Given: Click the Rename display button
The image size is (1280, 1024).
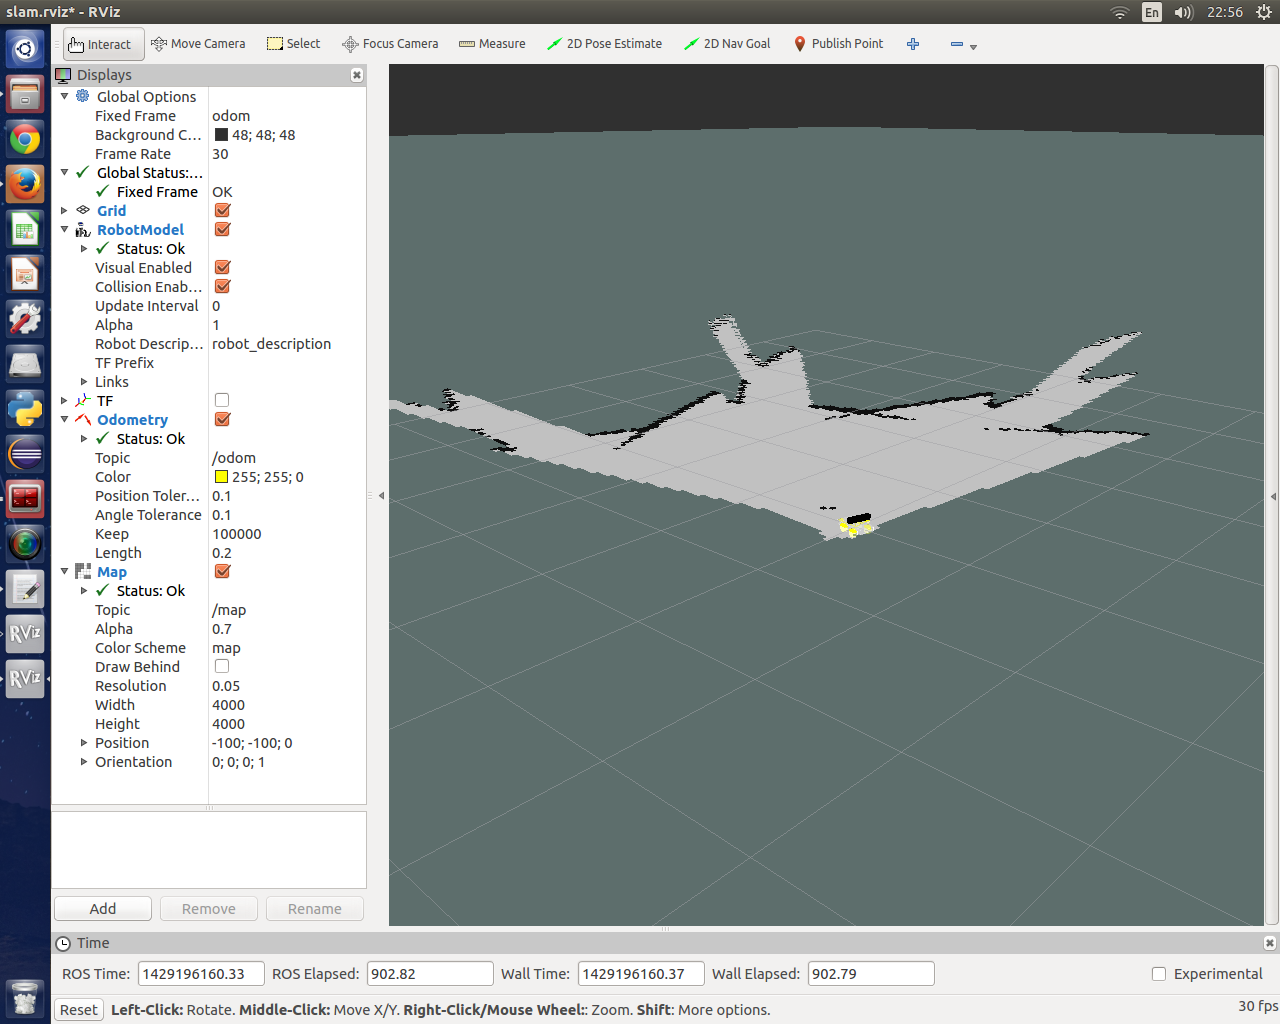Looking at the screenshot, I should [x=315, y=909].
